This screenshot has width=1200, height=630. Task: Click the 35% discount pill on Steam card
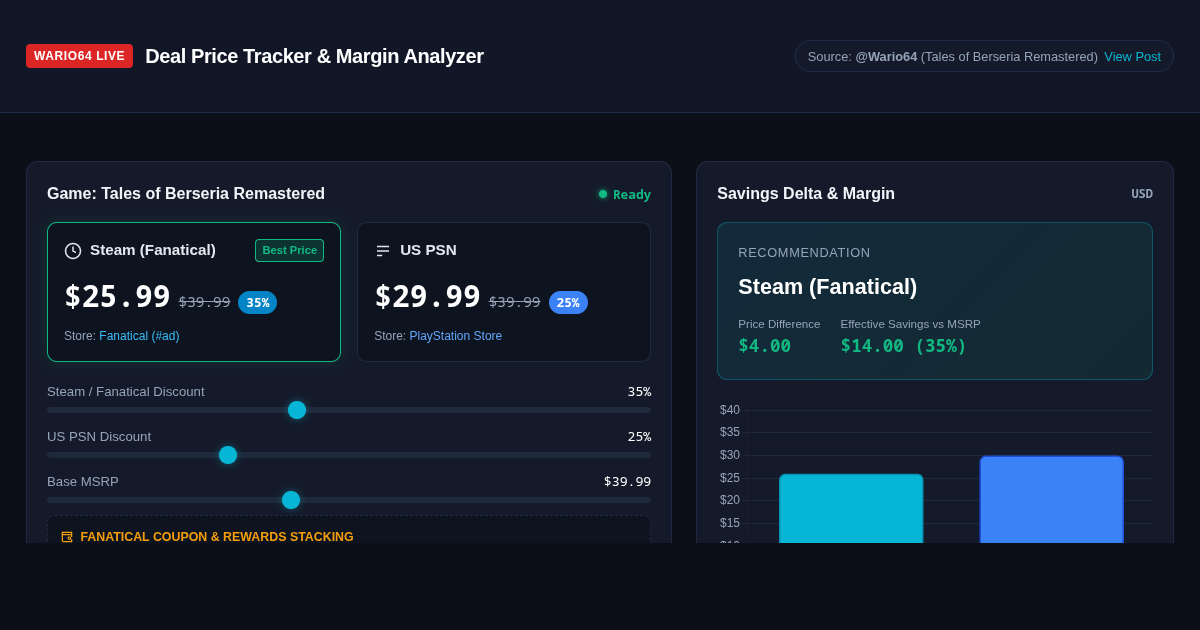tap(258, 302)
